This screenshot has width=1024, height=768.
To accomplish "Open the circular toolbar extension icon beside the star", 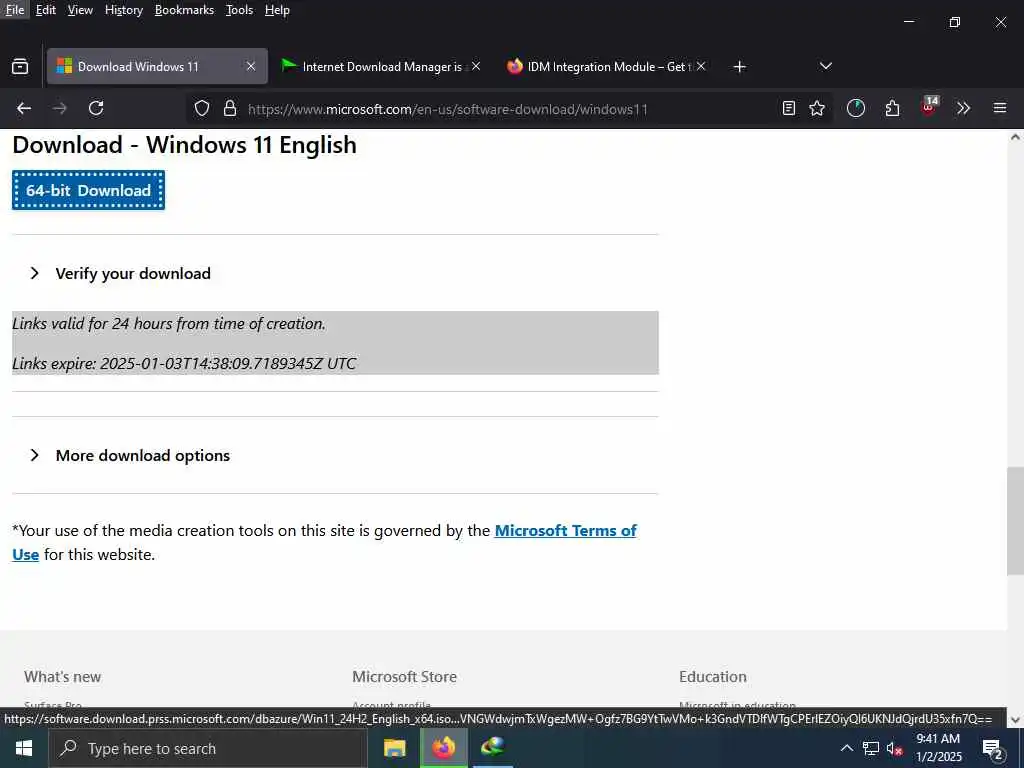I will point(856,108).
